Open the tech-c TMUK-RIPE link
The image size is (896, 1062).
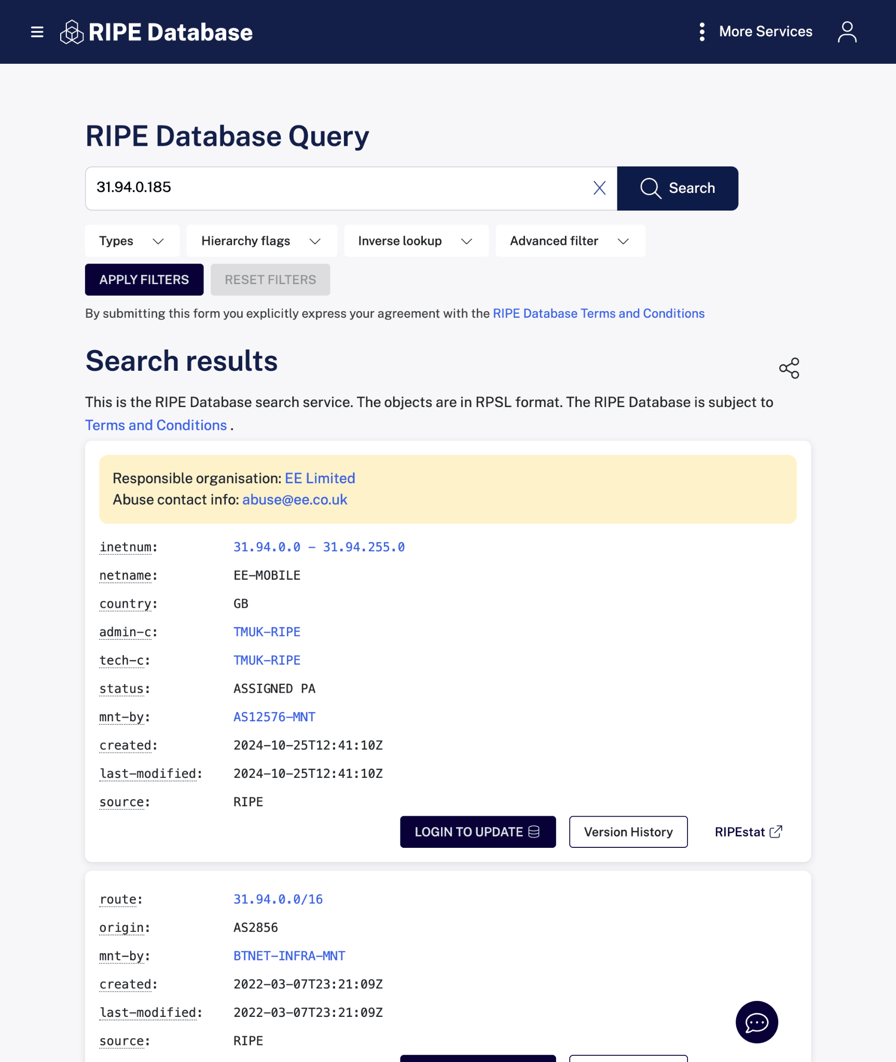(x=267, y=660)
